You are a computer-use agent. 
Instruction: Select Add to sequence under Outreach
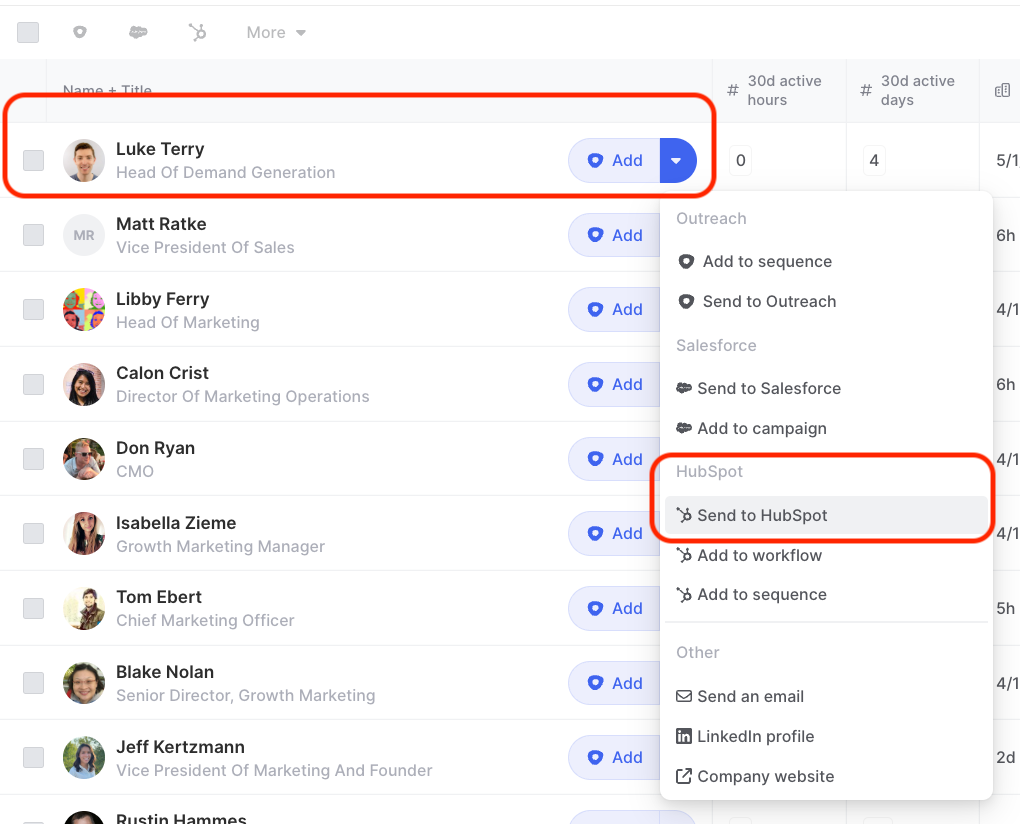(x=826, y=261)
